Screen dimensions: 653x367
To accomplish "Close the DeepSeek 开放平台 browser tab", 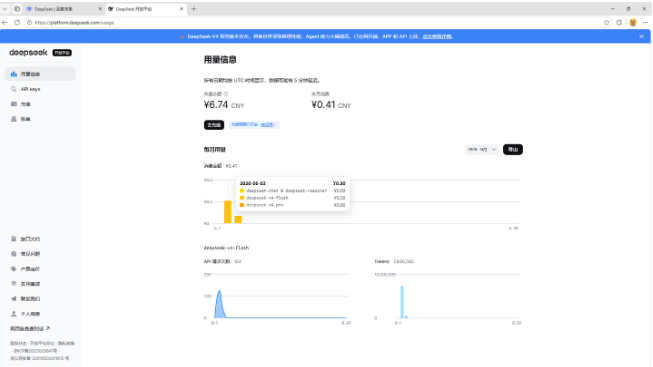I will [181, 9].
